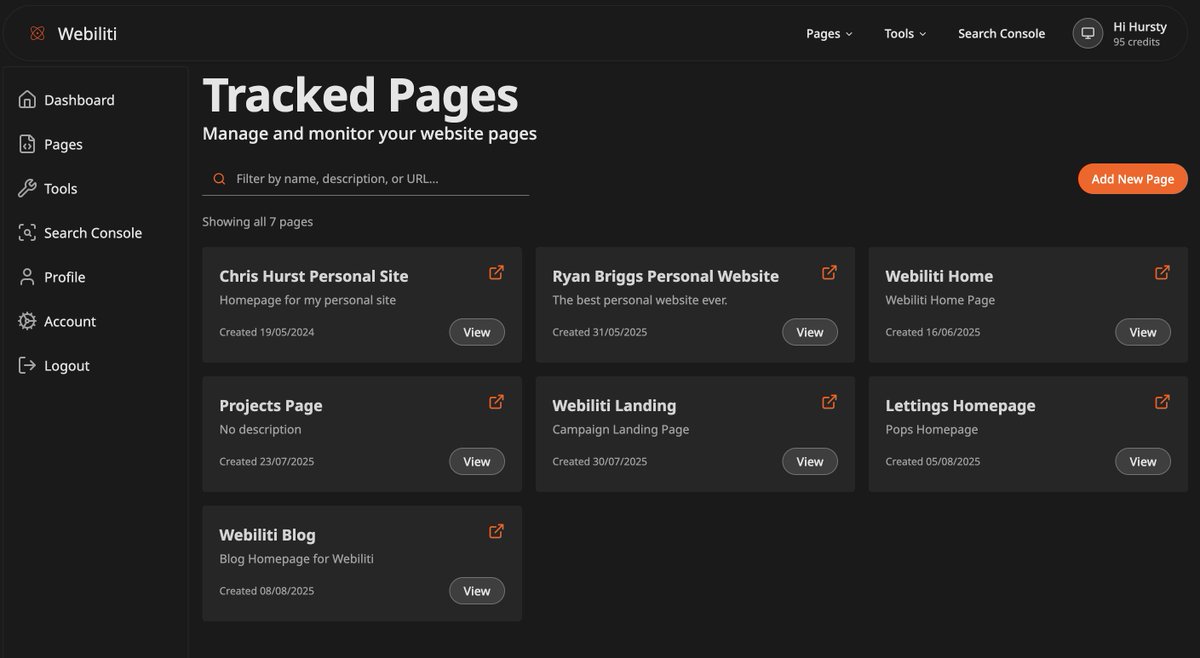1200x658 pixels.
Task: Click the Hi Hursty user greeting
Action: pyautogui.click(x=1140, y=27)
